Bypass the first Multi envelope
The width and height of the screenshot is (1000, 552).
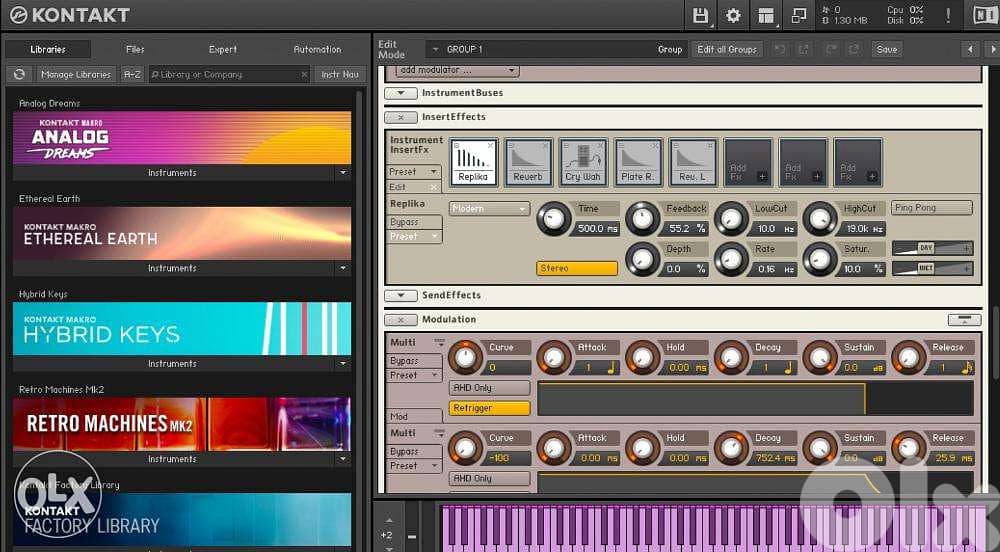(415, 361)
